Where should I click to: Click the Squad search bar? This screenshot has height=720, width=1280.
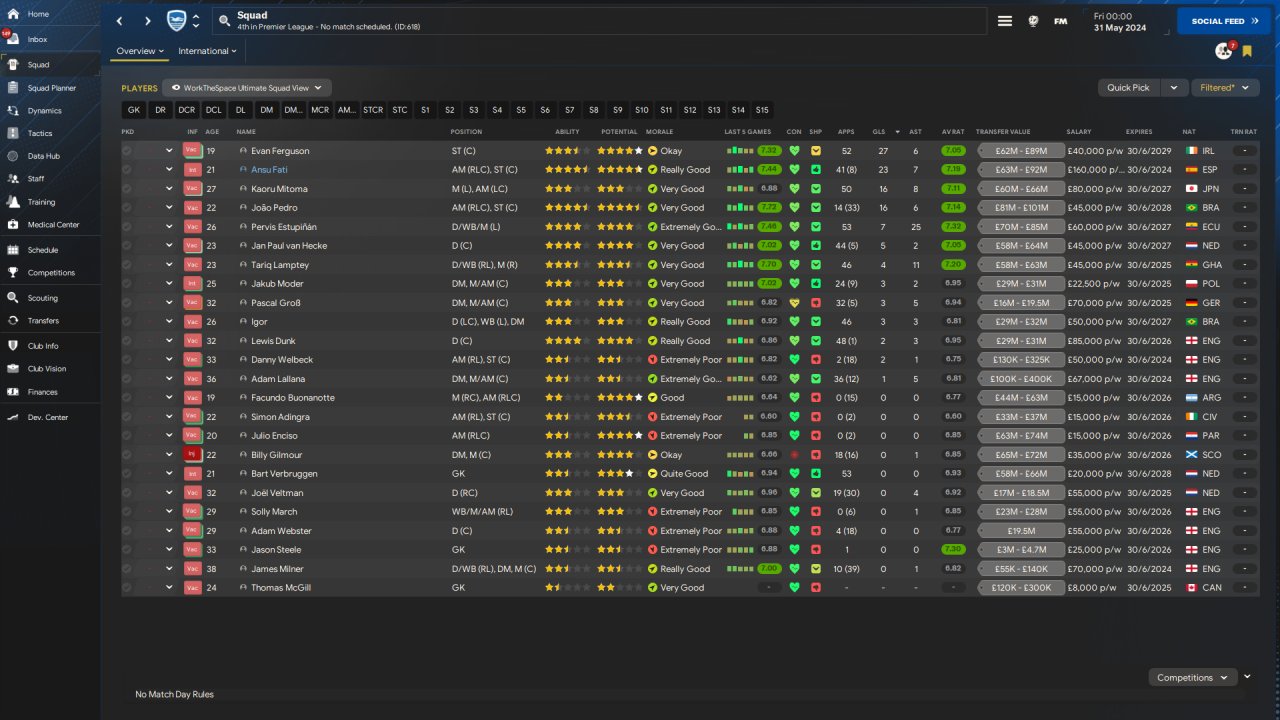point(599,21)
